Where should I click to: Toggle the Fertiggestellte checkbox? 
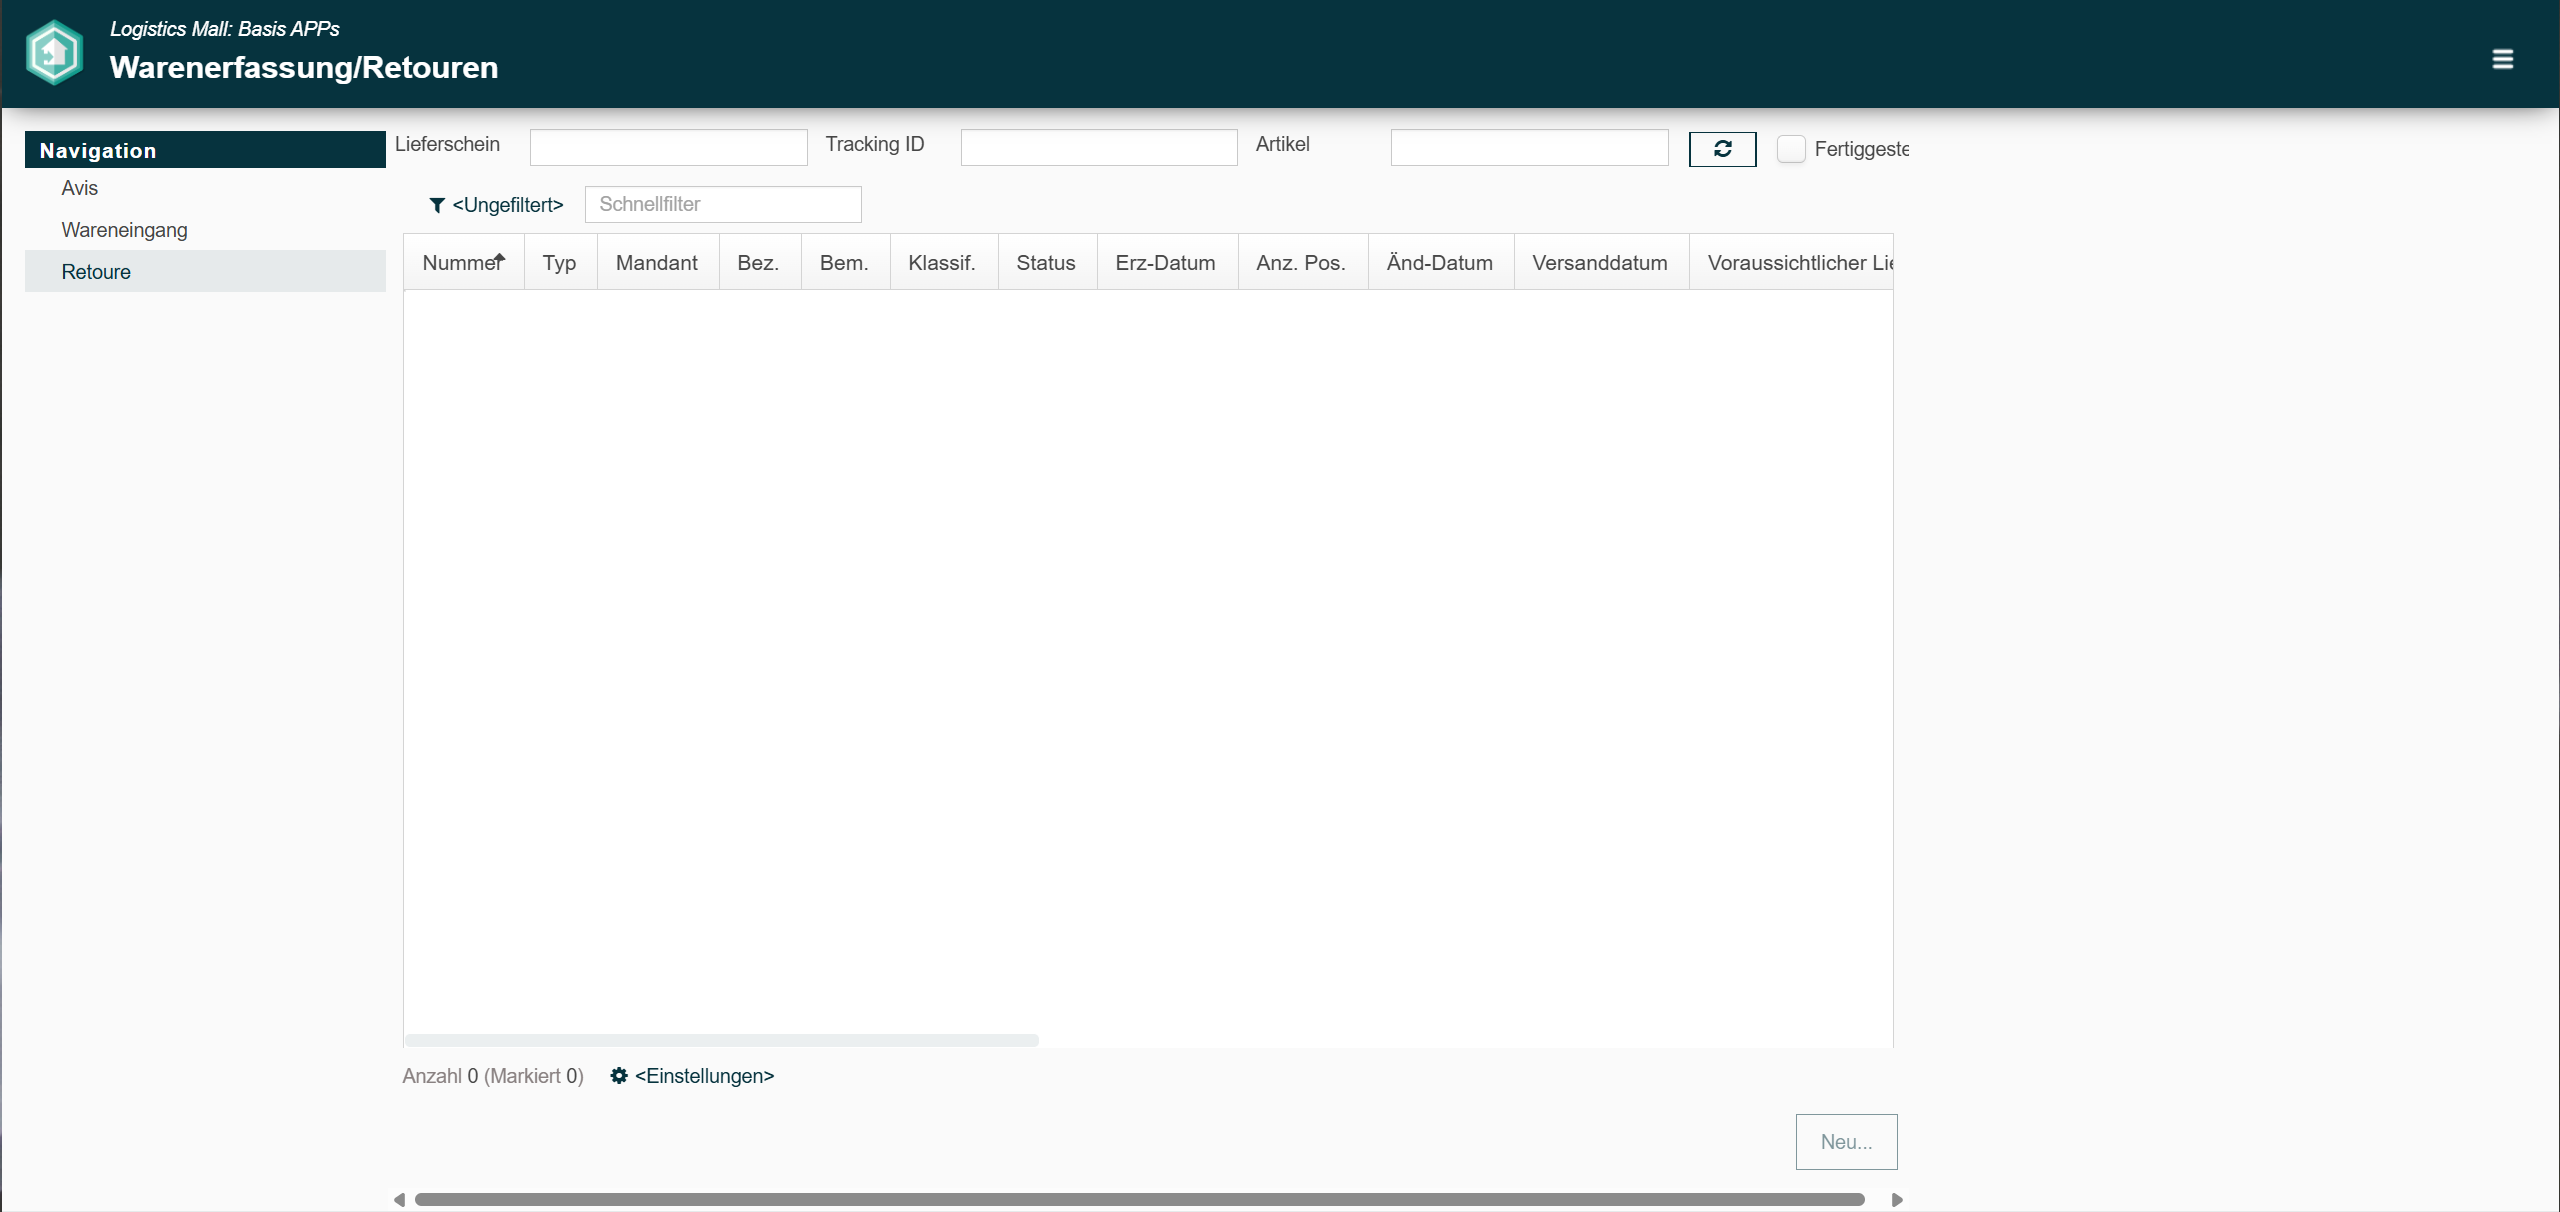[x=1790, y=149]
